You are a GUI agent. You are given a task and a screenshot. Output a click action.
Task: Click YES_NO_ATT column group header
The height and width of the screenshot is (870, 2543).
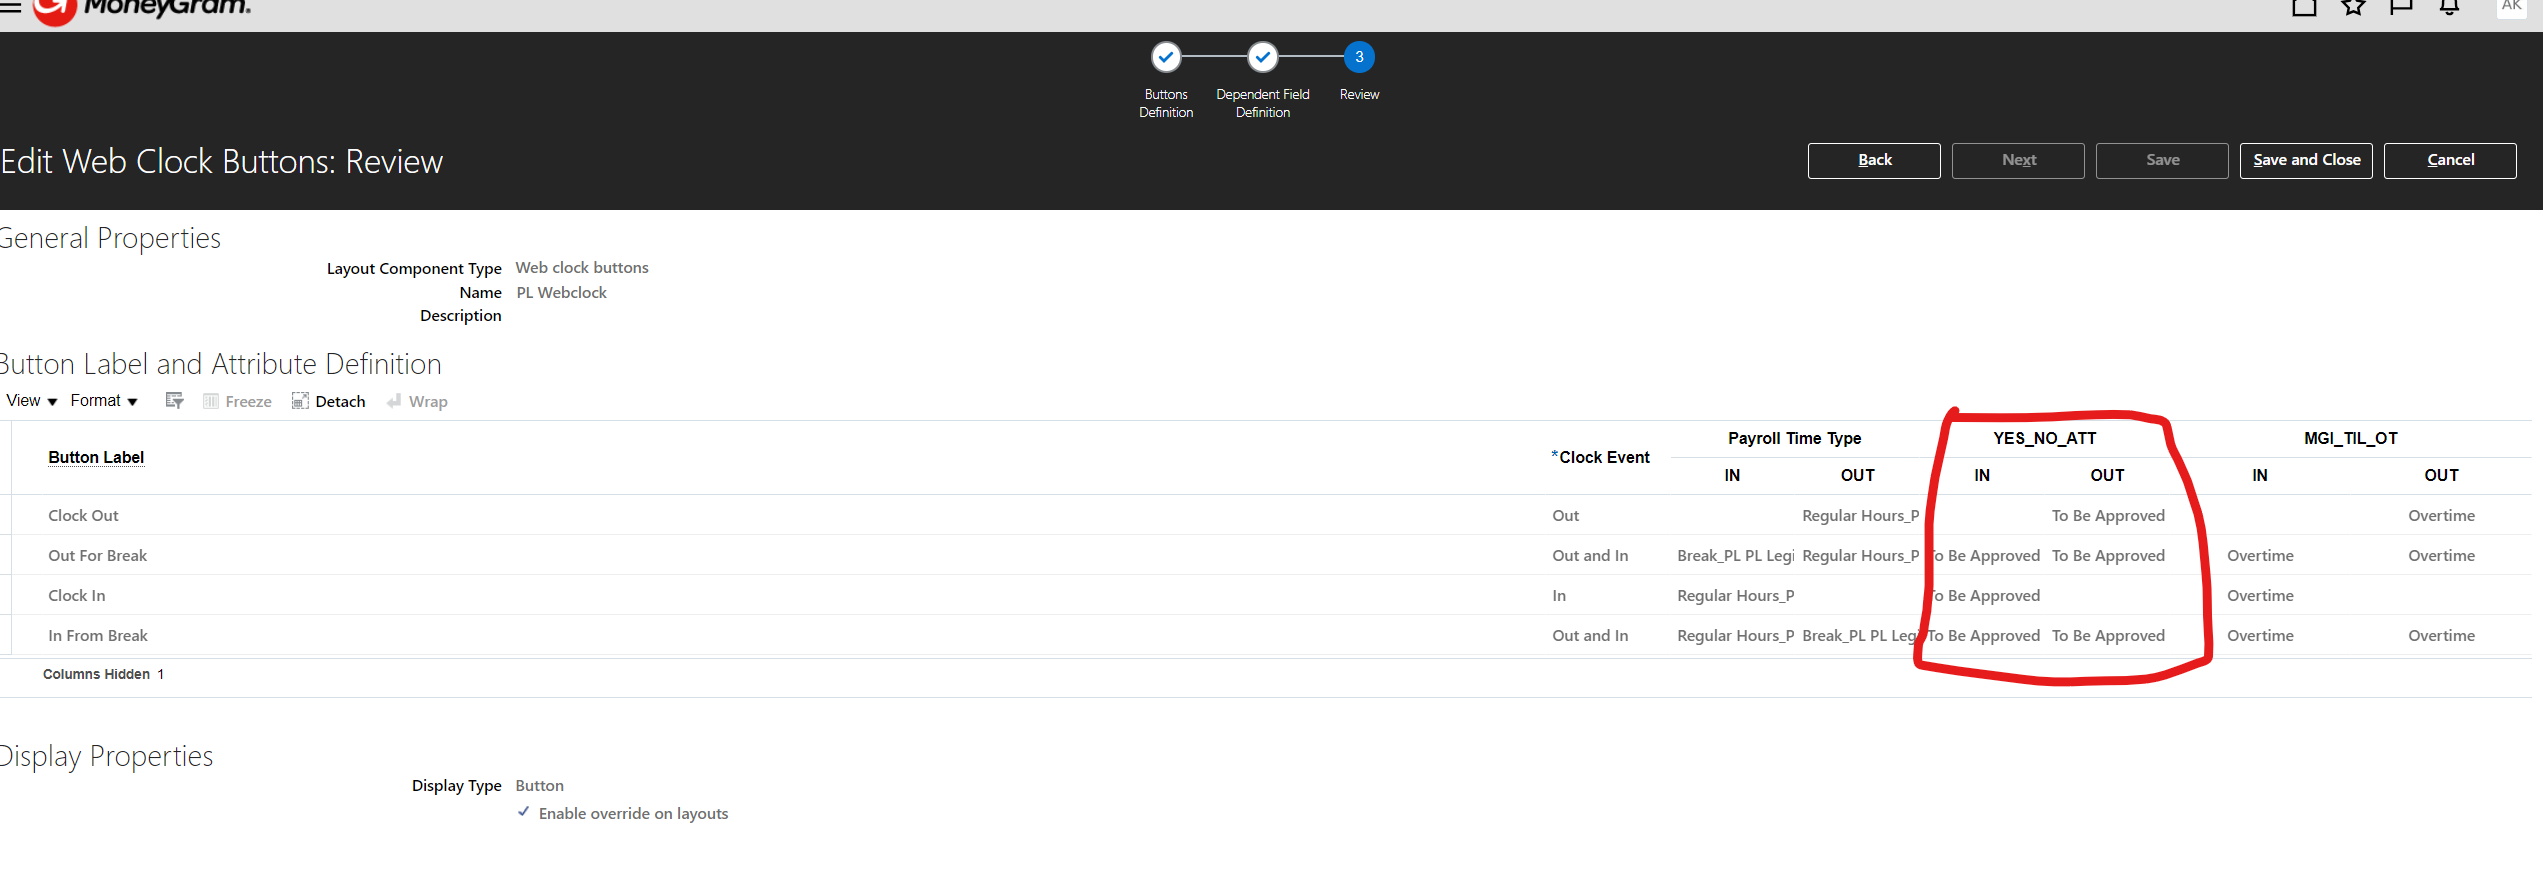(x=2044, y=438)
